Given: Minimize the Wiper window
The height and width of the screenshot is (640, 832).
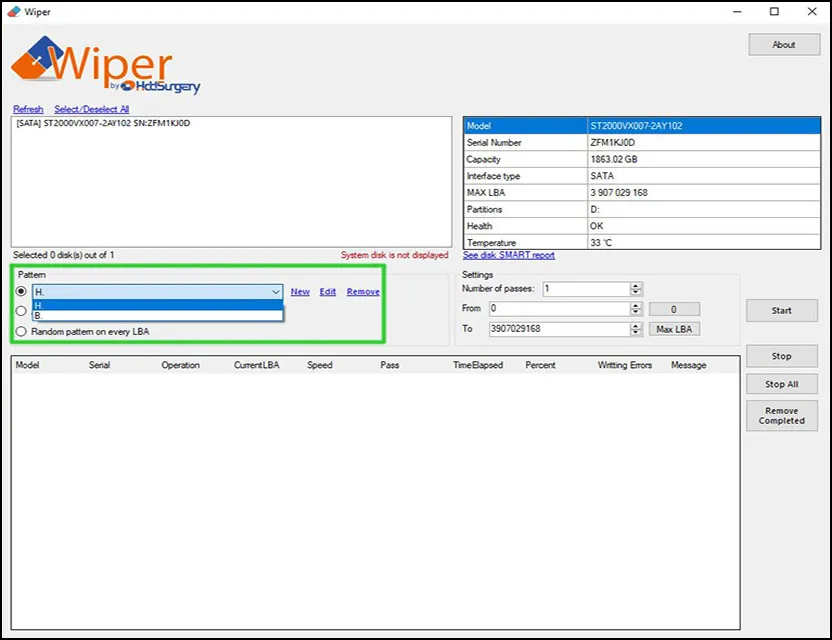Looking at the screenshot, I should click(737, 12).
